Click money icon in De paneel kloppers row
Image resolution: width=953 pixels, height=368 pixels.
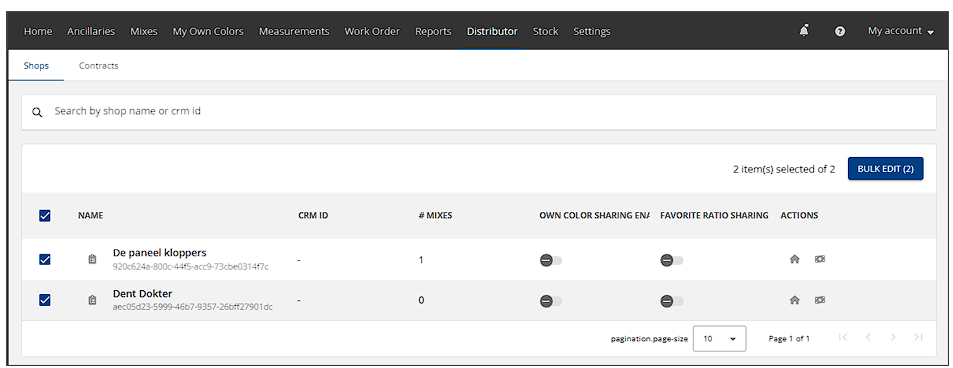pos(820,259)
